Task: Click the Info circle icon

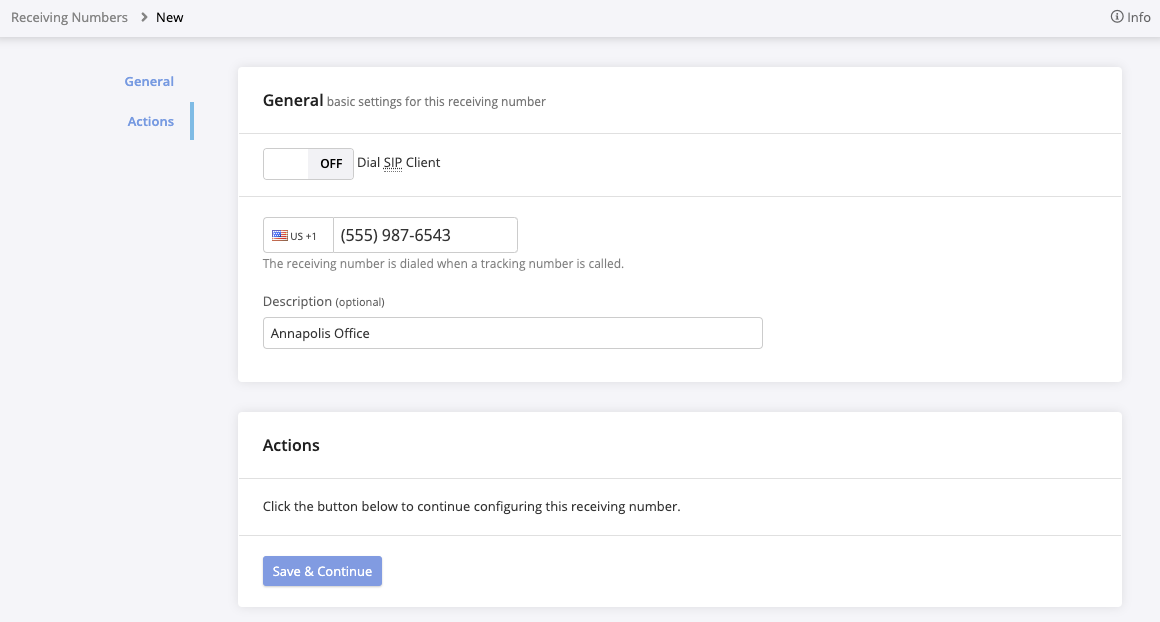Action: coord(1117,17)
